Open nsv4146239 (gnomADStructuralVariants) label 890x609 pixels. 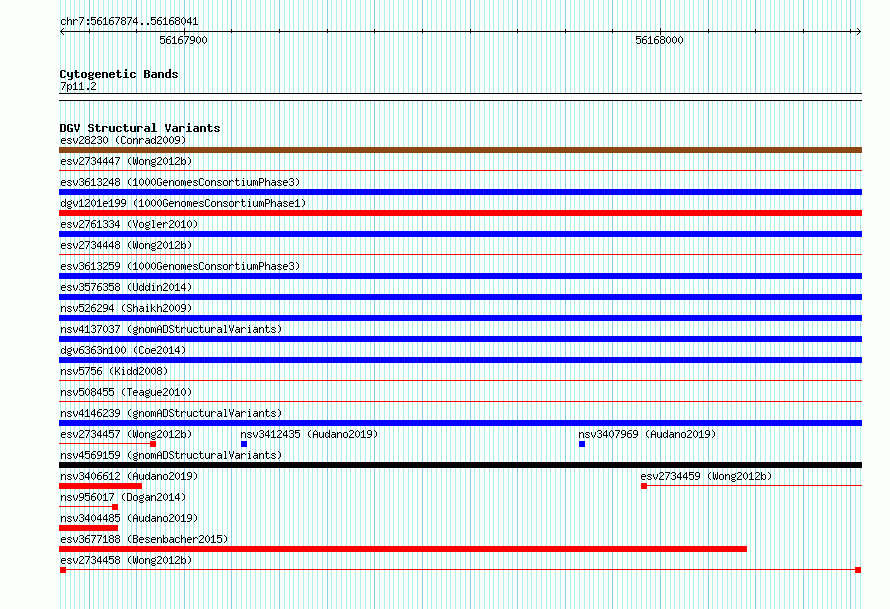pyautogui.click(x=171, y=413)
